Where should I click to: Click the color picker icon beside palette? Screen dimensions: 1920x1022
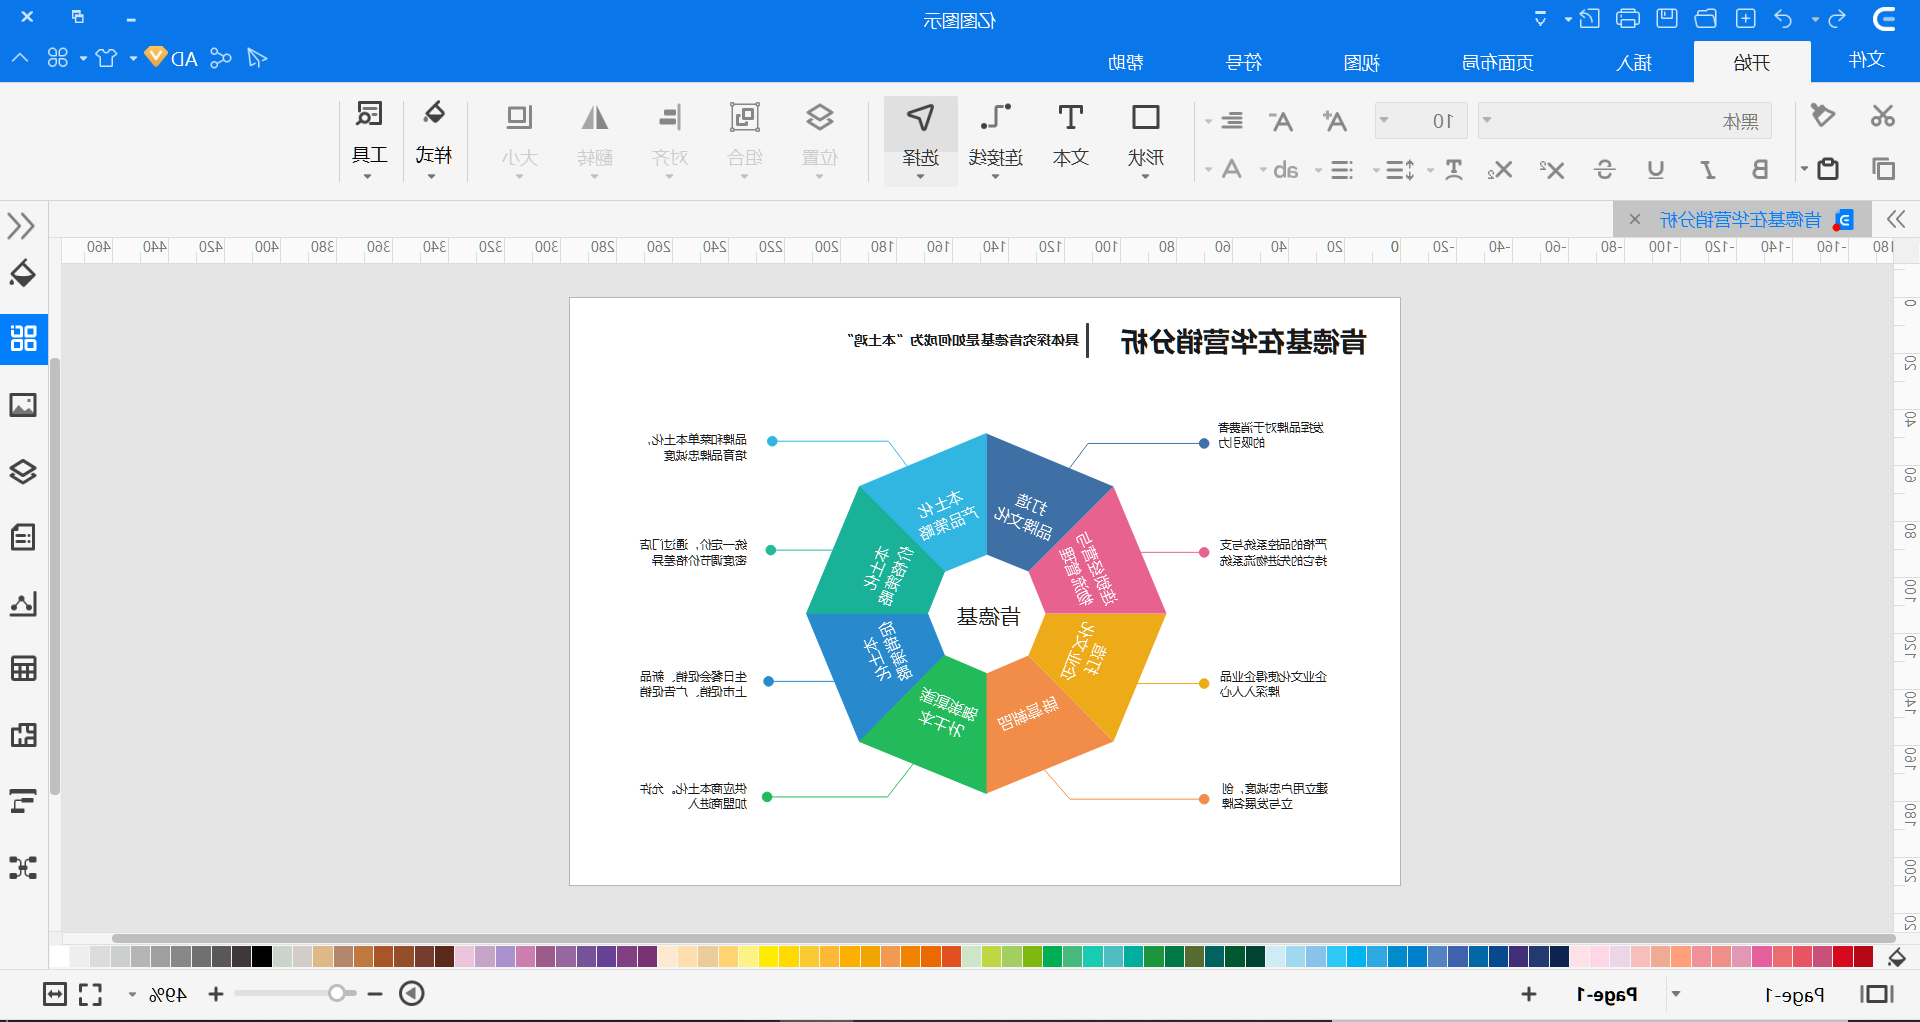[x=1897, y=957]
